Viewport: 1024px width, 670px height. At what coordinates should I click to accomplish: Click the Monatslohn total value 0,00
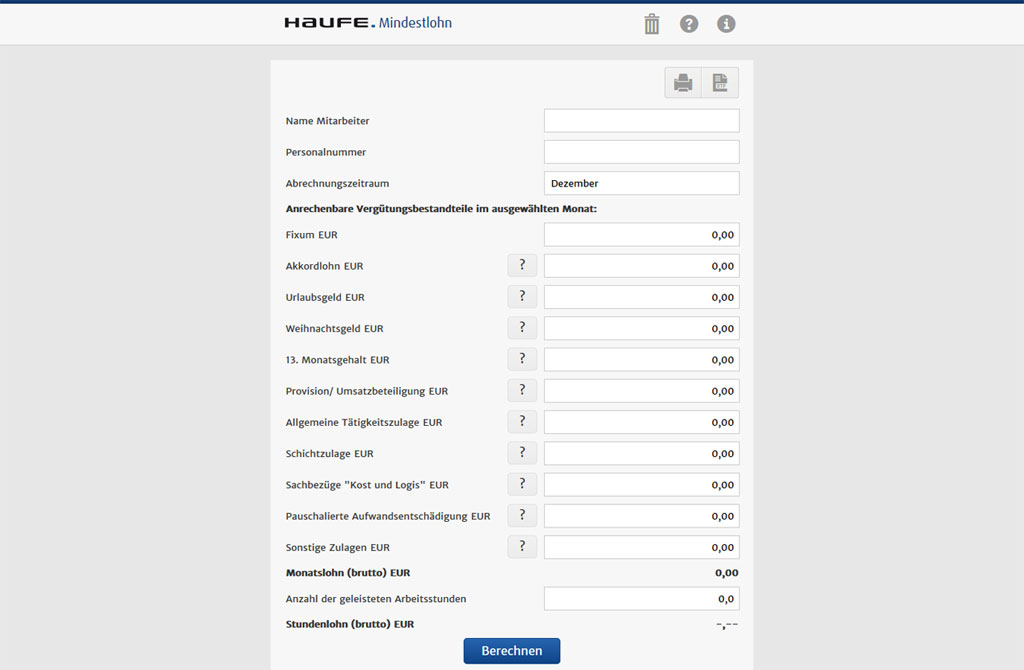click(726, 573)
